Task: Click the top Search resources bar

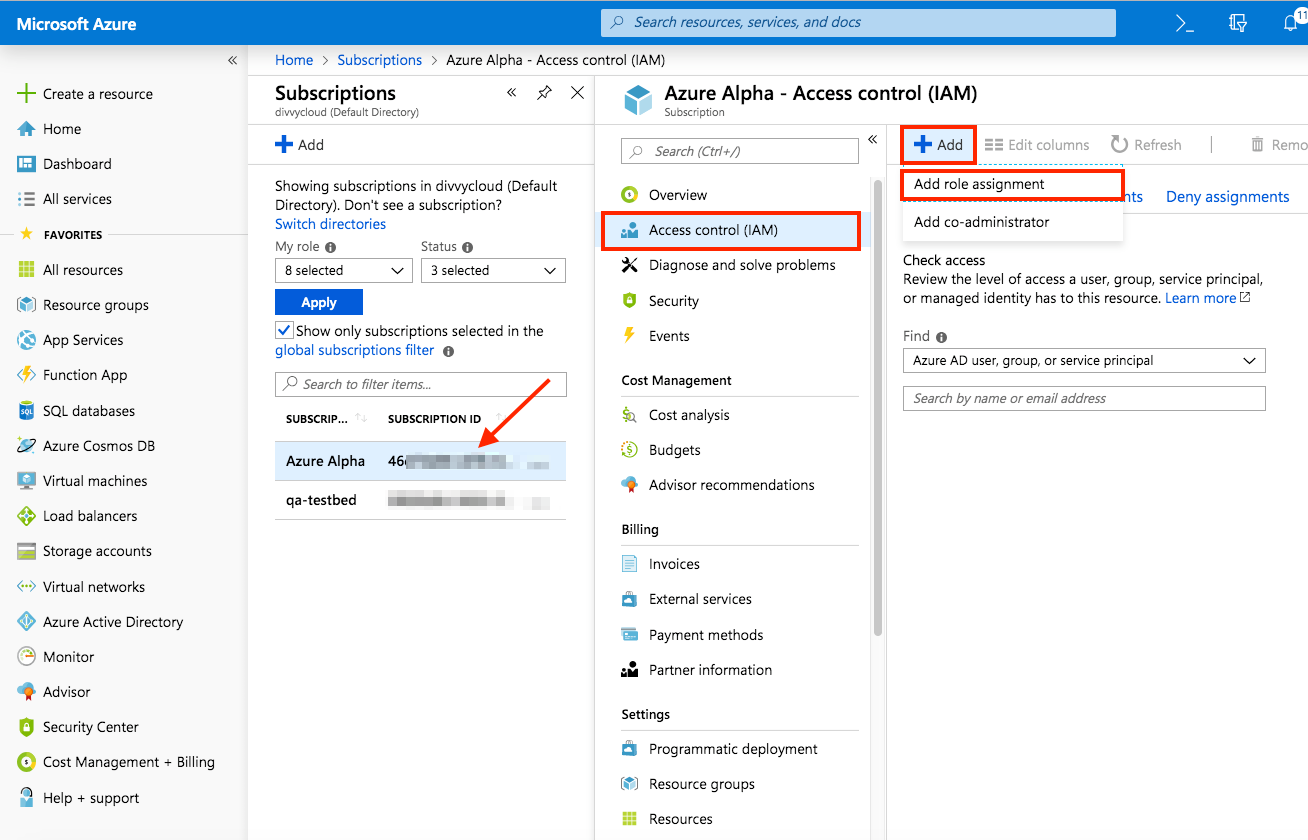Action: (x=858, y=23)
